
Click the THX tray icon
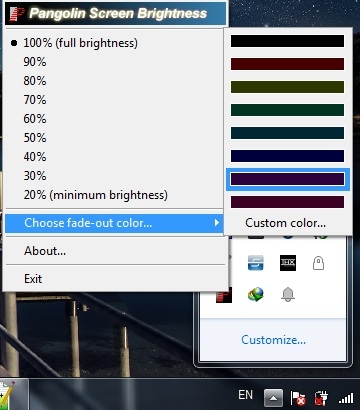[288, 263]
